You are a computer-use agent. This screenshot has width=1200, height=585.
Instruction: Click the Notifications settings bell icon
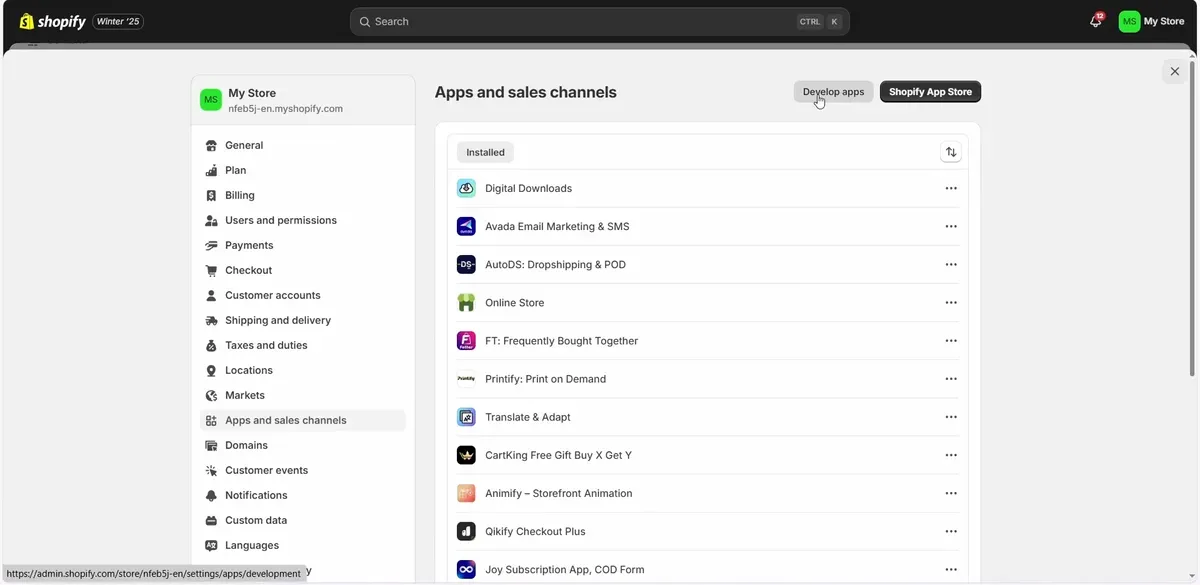coord(211,495)
